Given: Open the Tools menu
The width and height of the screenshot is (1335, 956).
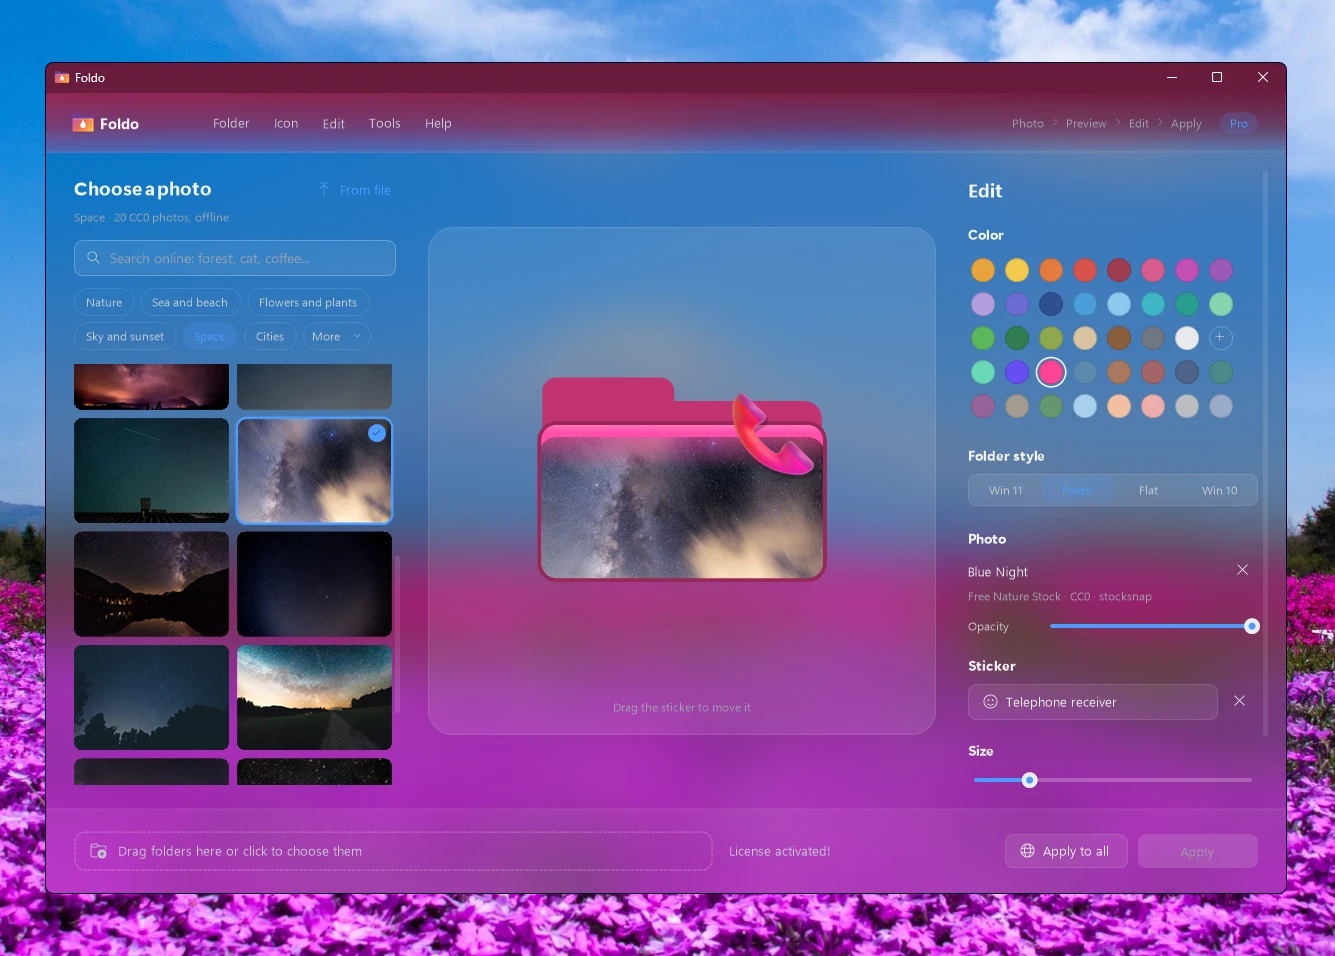Looking at the screenshot, I should click(385, 124).
